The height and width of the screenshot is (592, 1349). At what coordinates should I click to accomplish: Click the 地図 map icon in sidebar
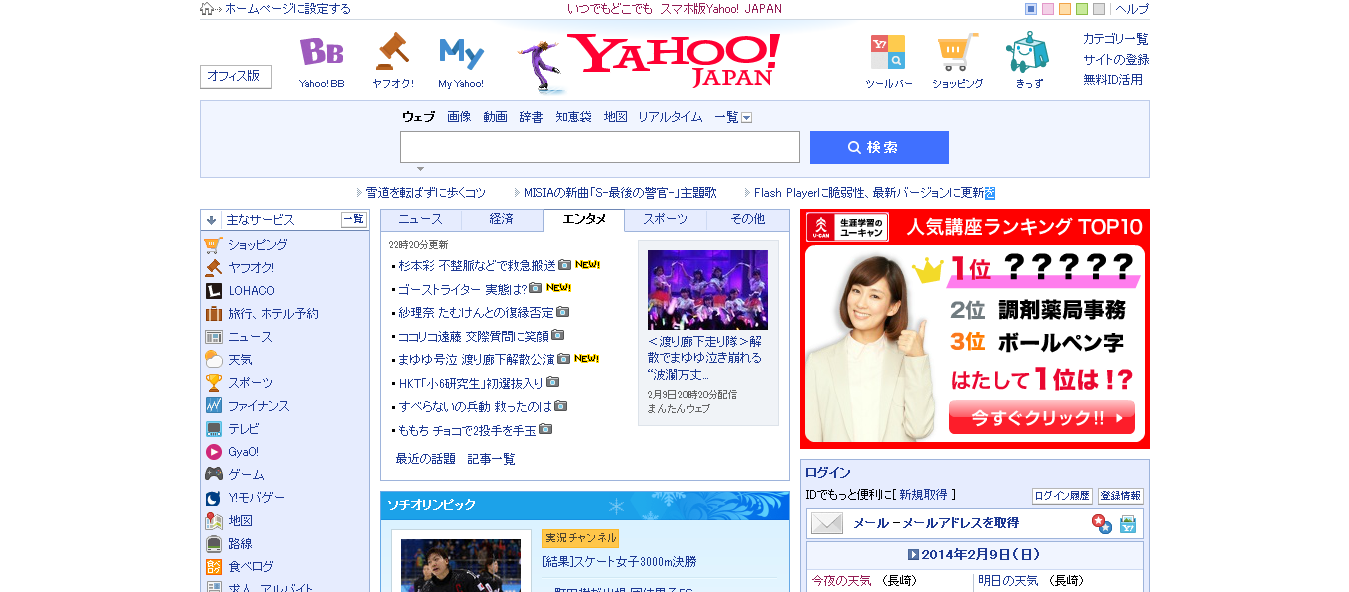pyautogui.click(x=213, y=521)
